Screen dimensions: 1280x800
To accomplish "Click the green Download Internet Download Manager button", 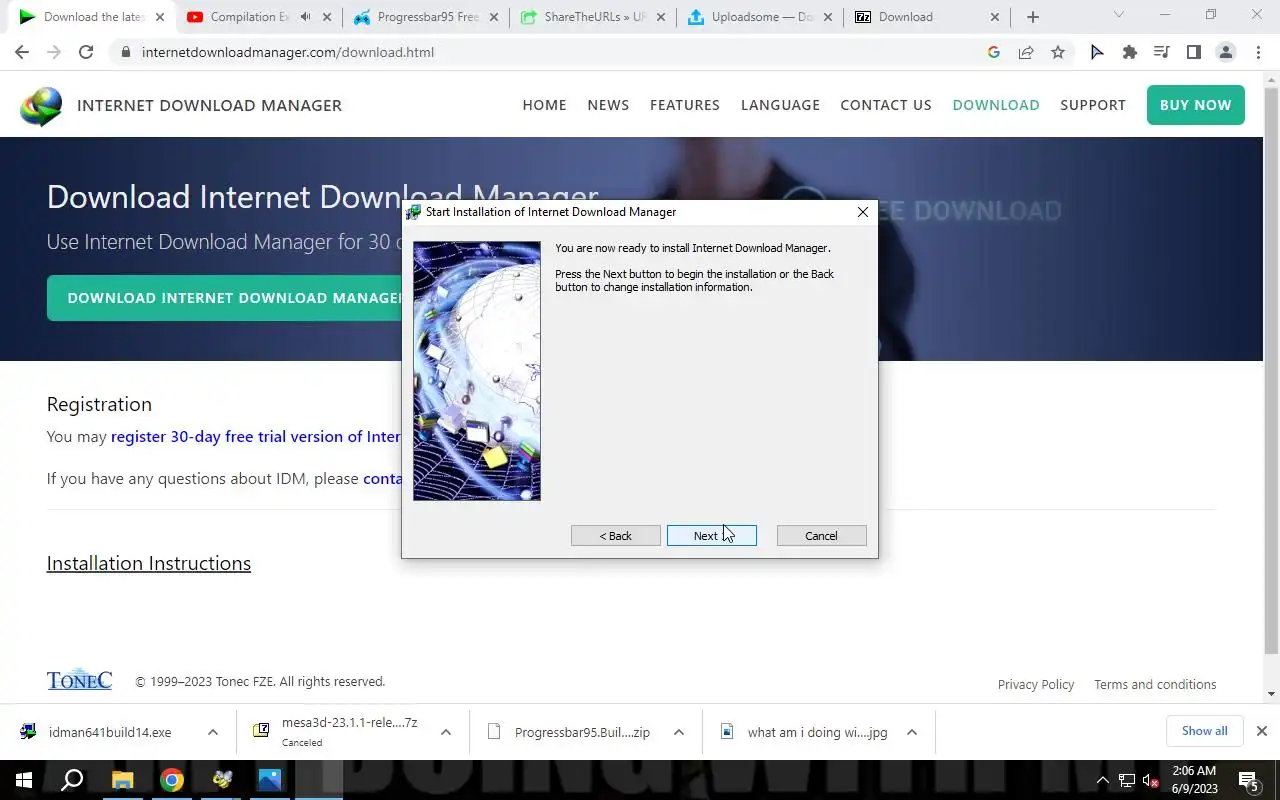I will click(x=225, y=298).
